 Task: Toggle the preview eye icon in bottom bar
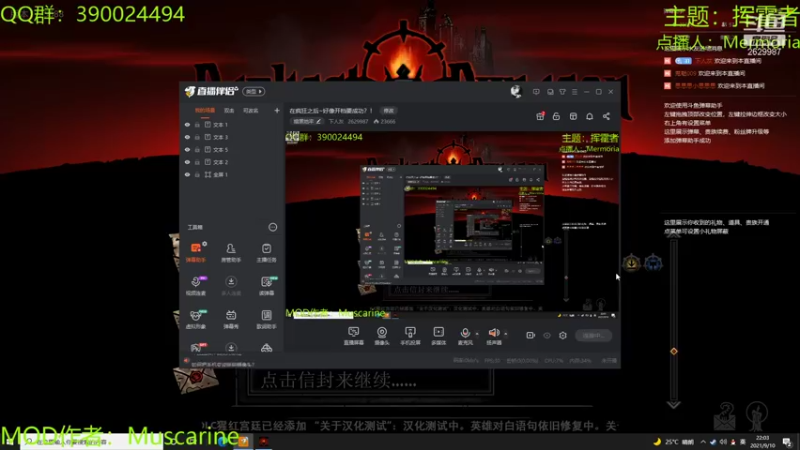point(547,335)
